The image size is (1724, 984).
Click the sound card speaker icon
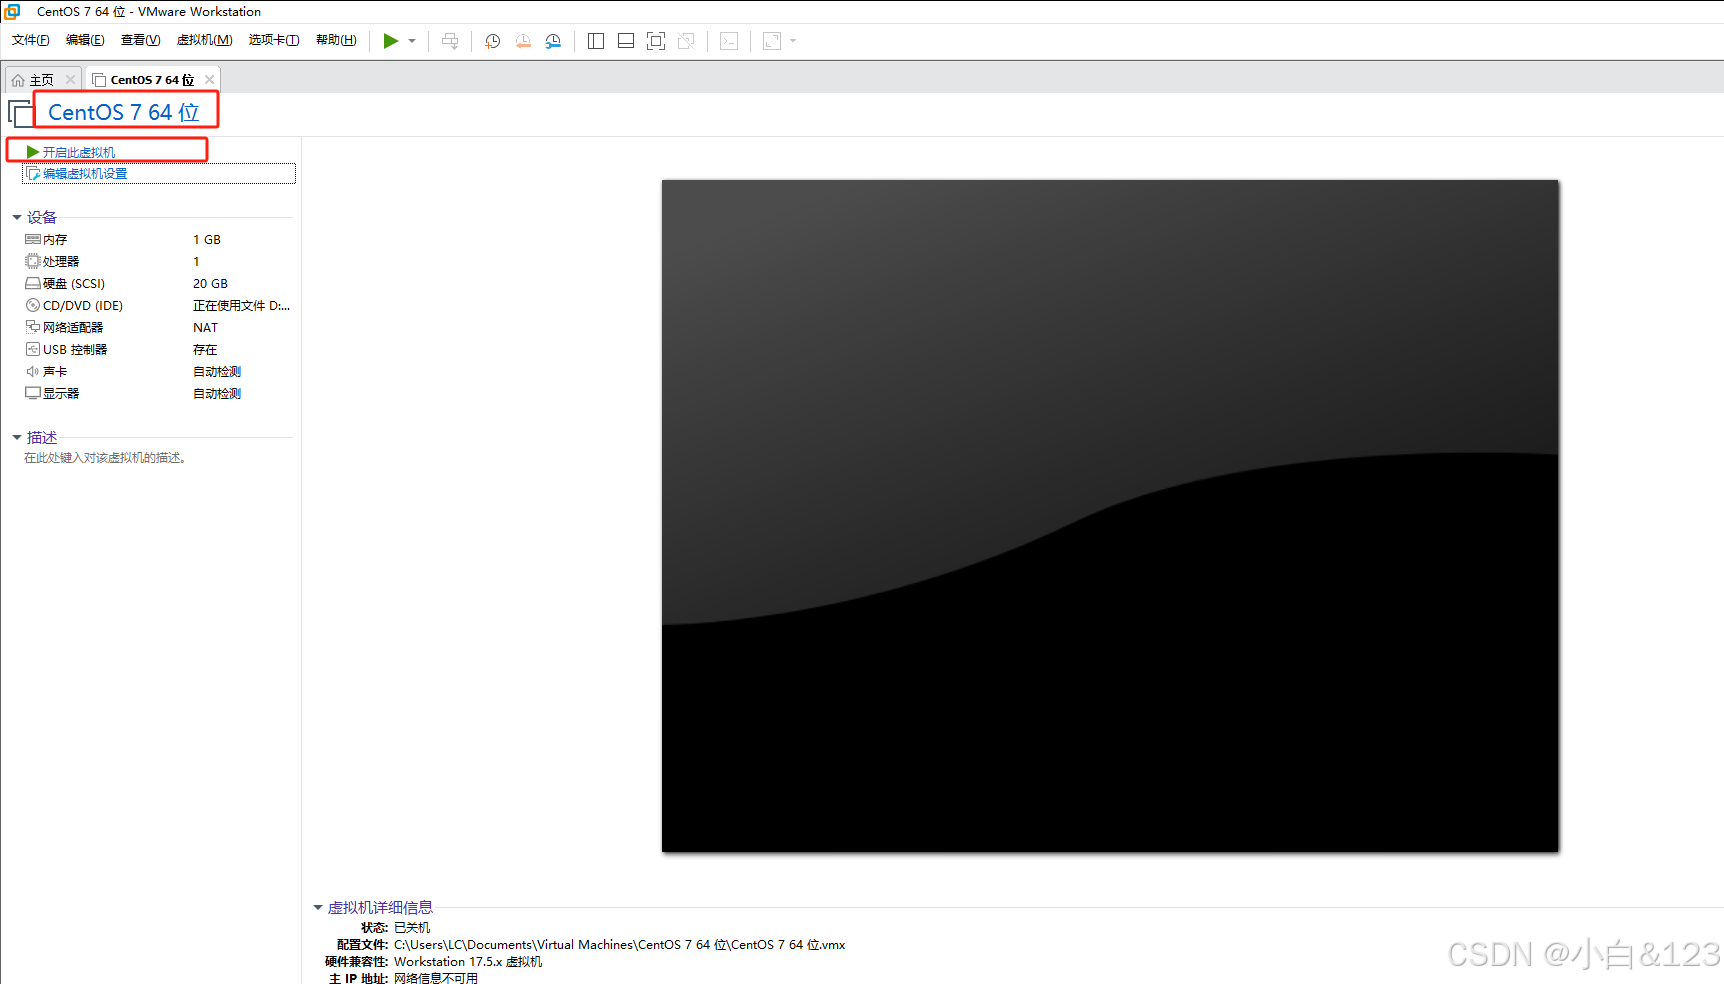tap(33, 371)
